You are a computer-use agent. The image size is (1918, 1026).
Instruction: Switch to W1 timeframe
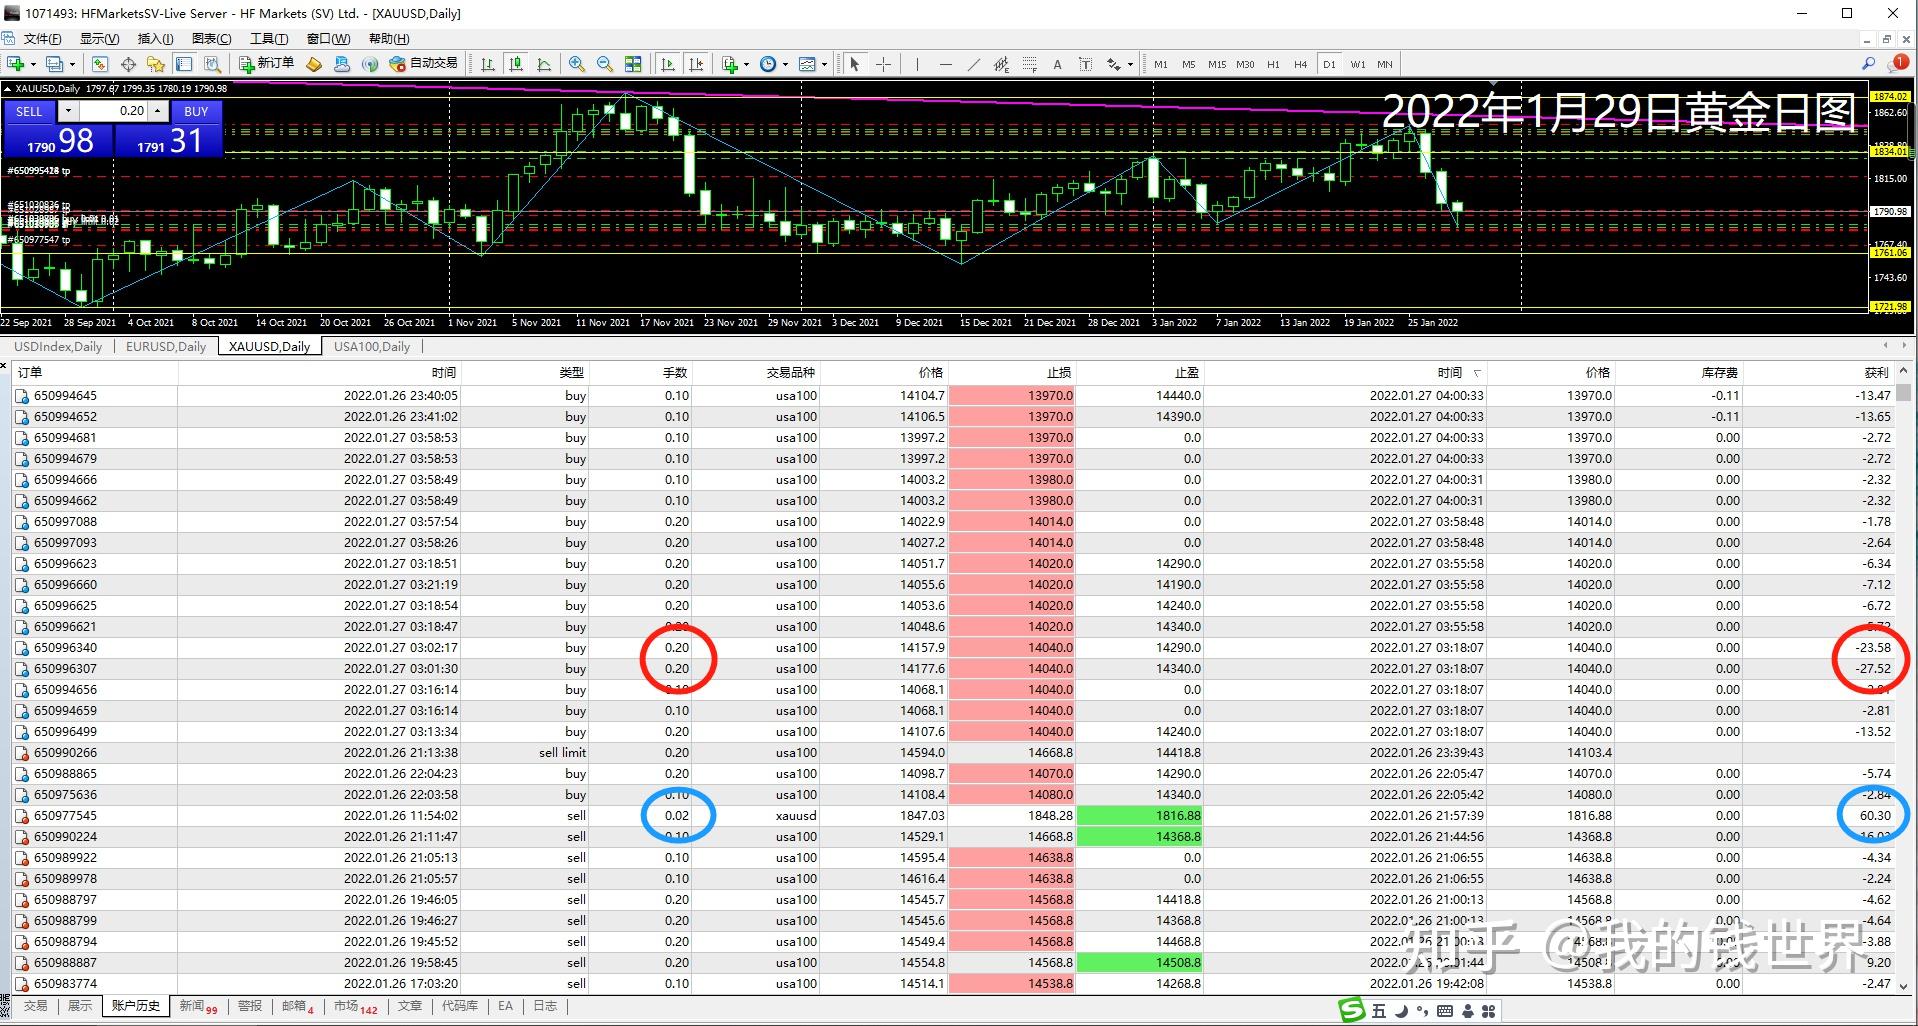[x=1358, y=64]
